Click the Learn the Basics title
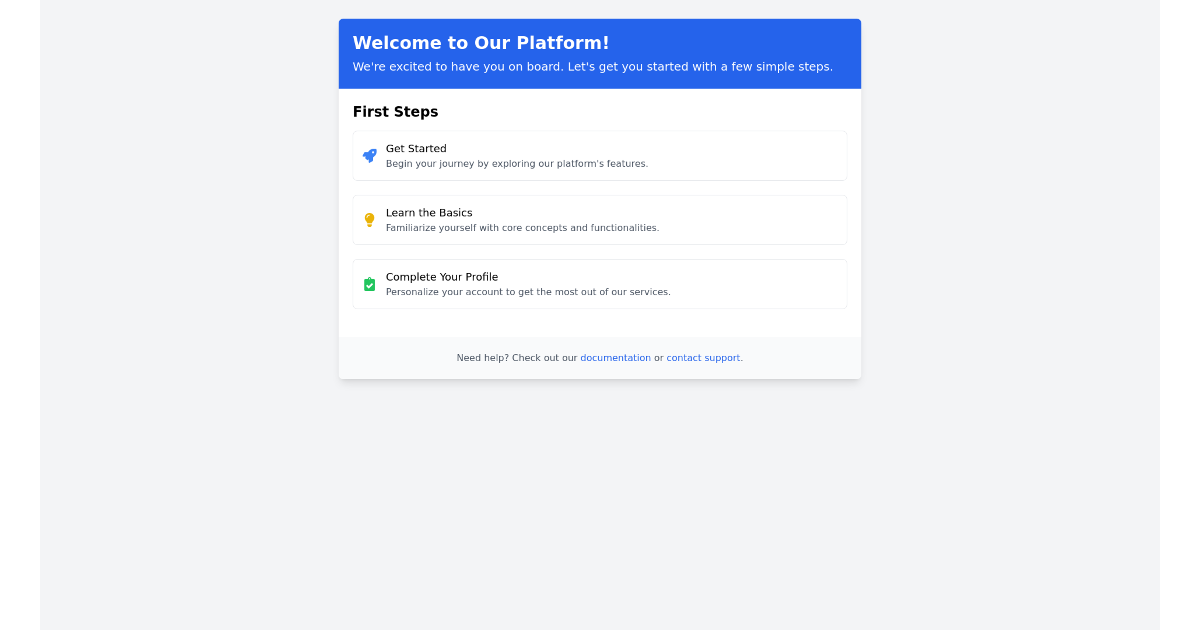The height and width of the screenshot is (630, 1200). [429, 212]
